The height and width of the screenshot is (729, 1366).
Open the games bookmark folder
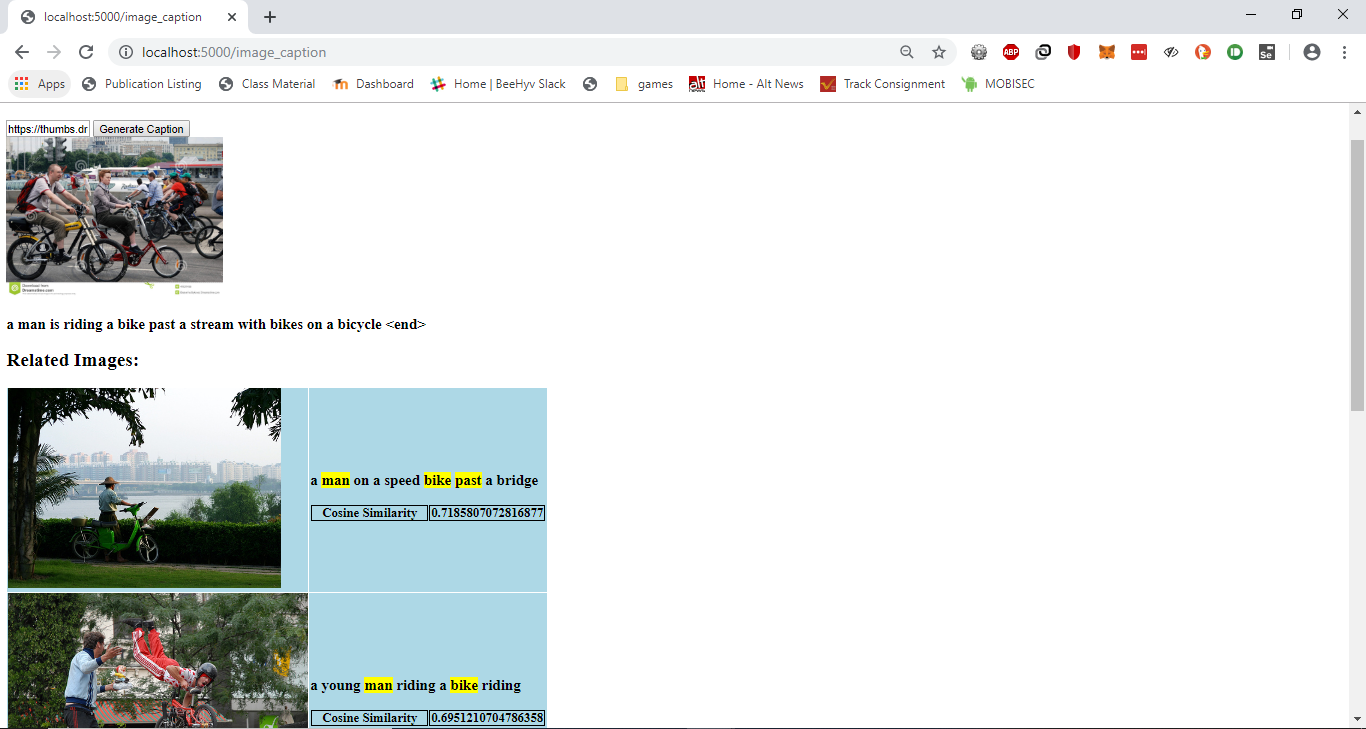coord(643,84)
